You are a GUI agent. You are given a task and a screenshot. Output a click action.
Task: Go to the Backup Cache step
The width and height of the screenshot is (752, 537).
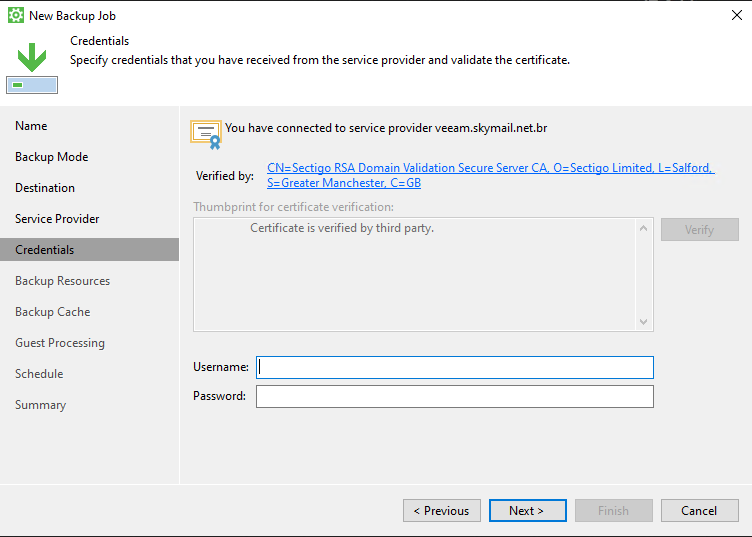tap(53, 312)
